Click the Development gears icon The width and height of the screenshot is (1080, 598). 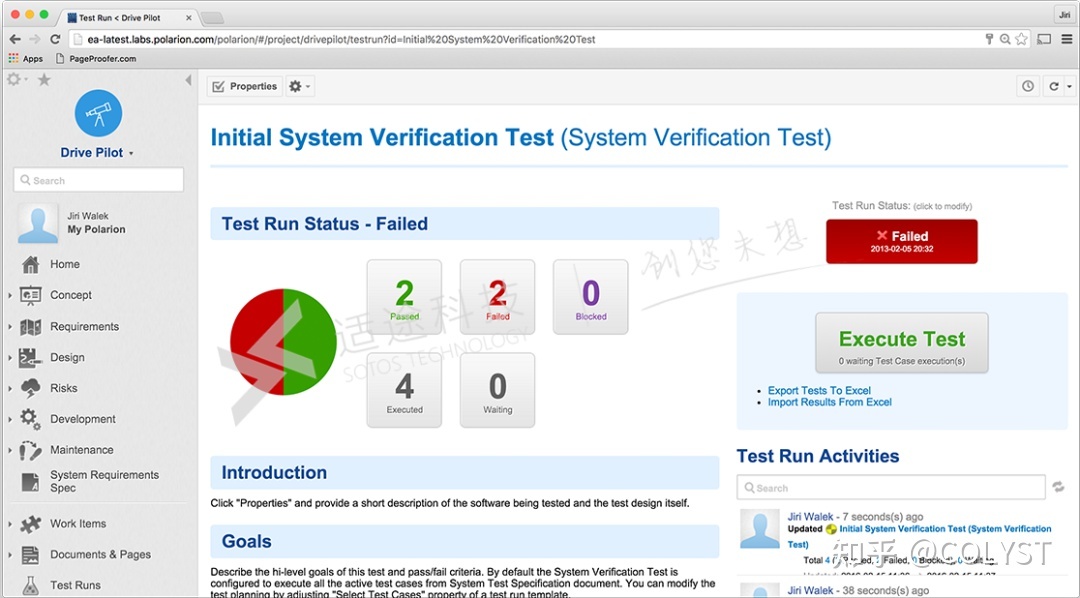(x=30, y=419)
